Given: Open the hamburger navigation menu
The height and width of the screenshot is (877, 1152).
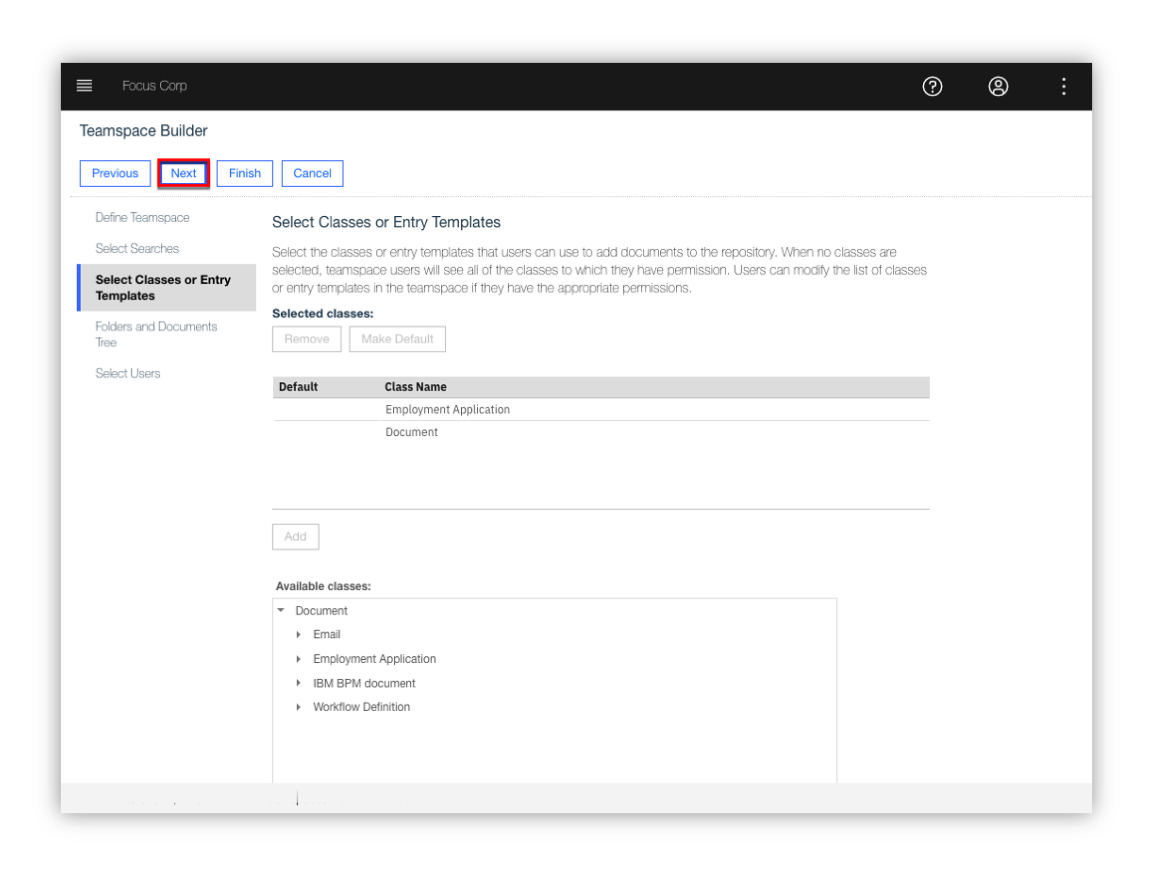Looking at the screenshot, I should tap(84, 86).
